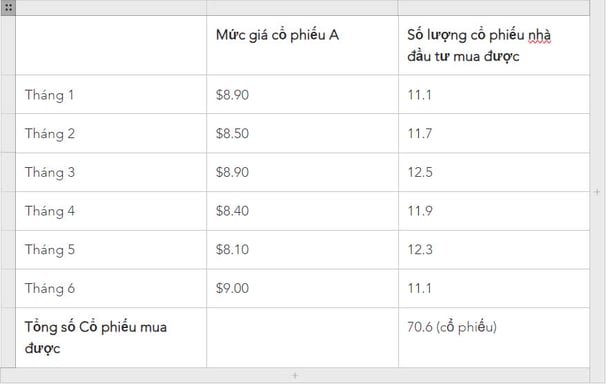Screen dimensions: 606x384
Task: Select the row handle left of Tháng 4
Action: click(x=8, y=211)
